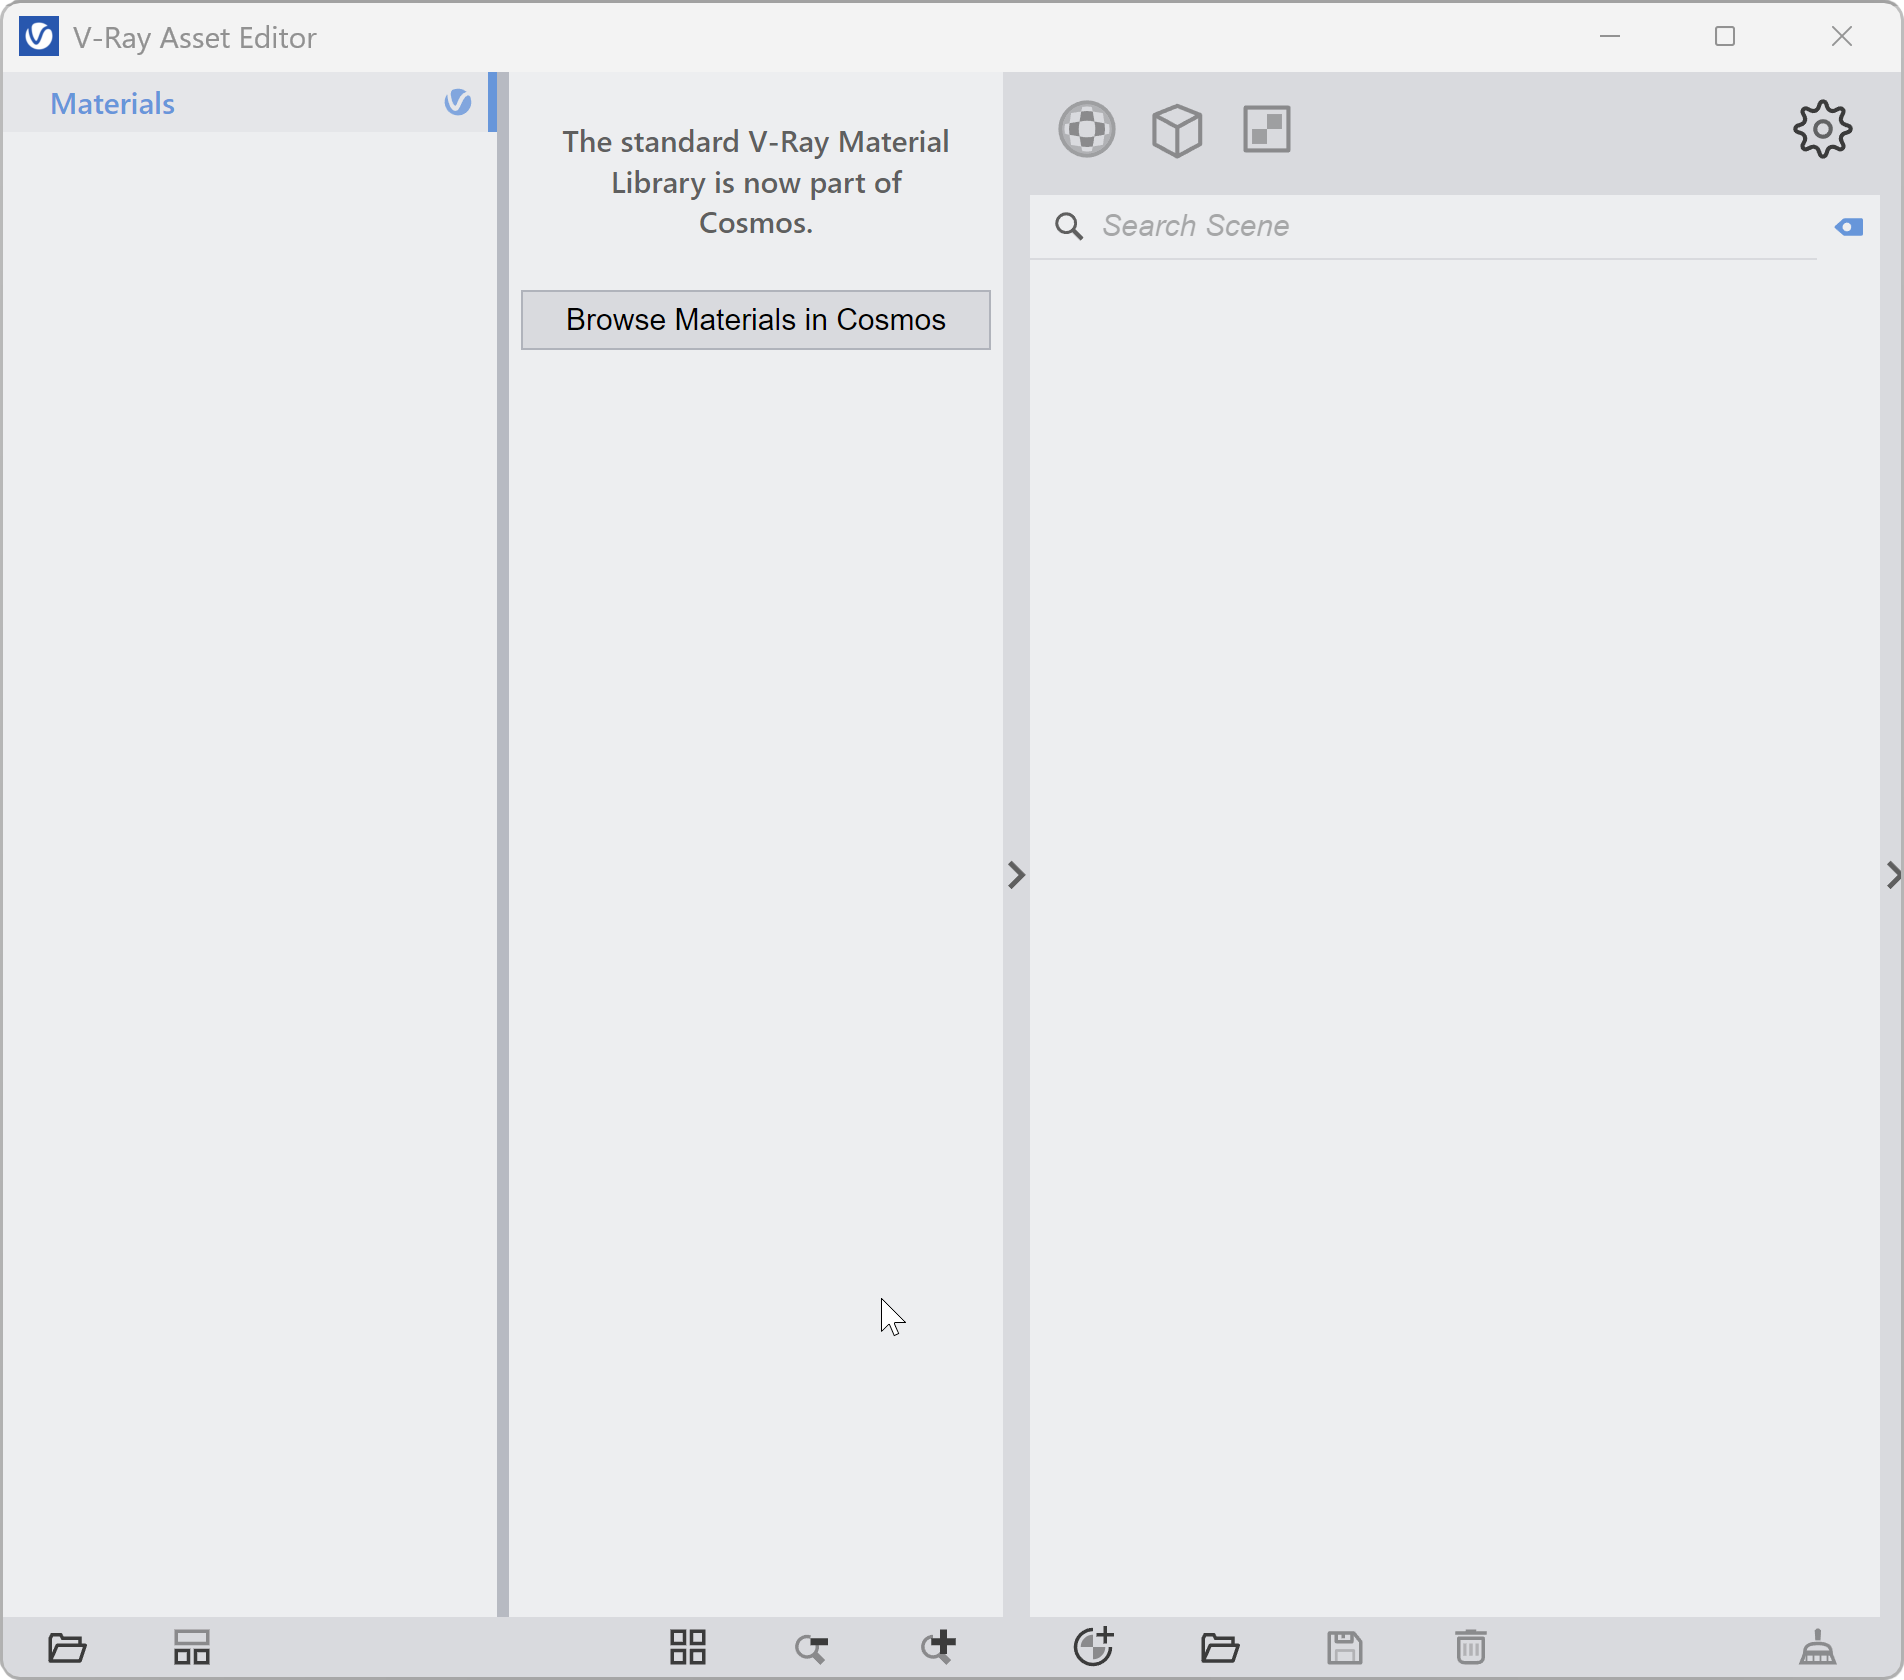Open the Geometry category cube icon
Viewport: 1904px width, 1680px height.
point(1177,130)
